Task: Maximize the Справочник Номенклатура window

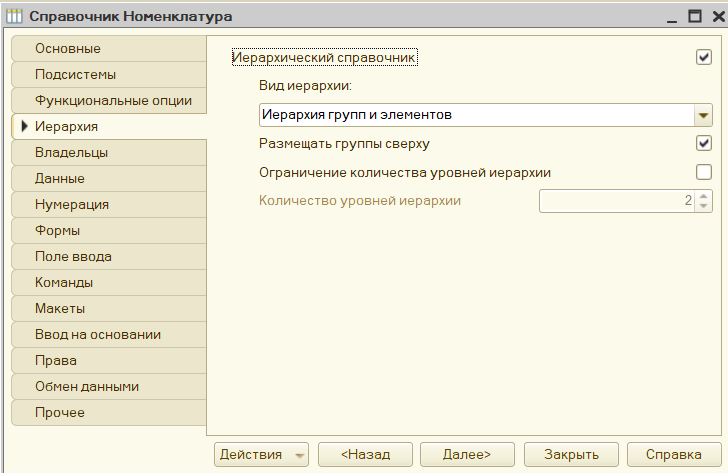Action: [x=695, y=16]
